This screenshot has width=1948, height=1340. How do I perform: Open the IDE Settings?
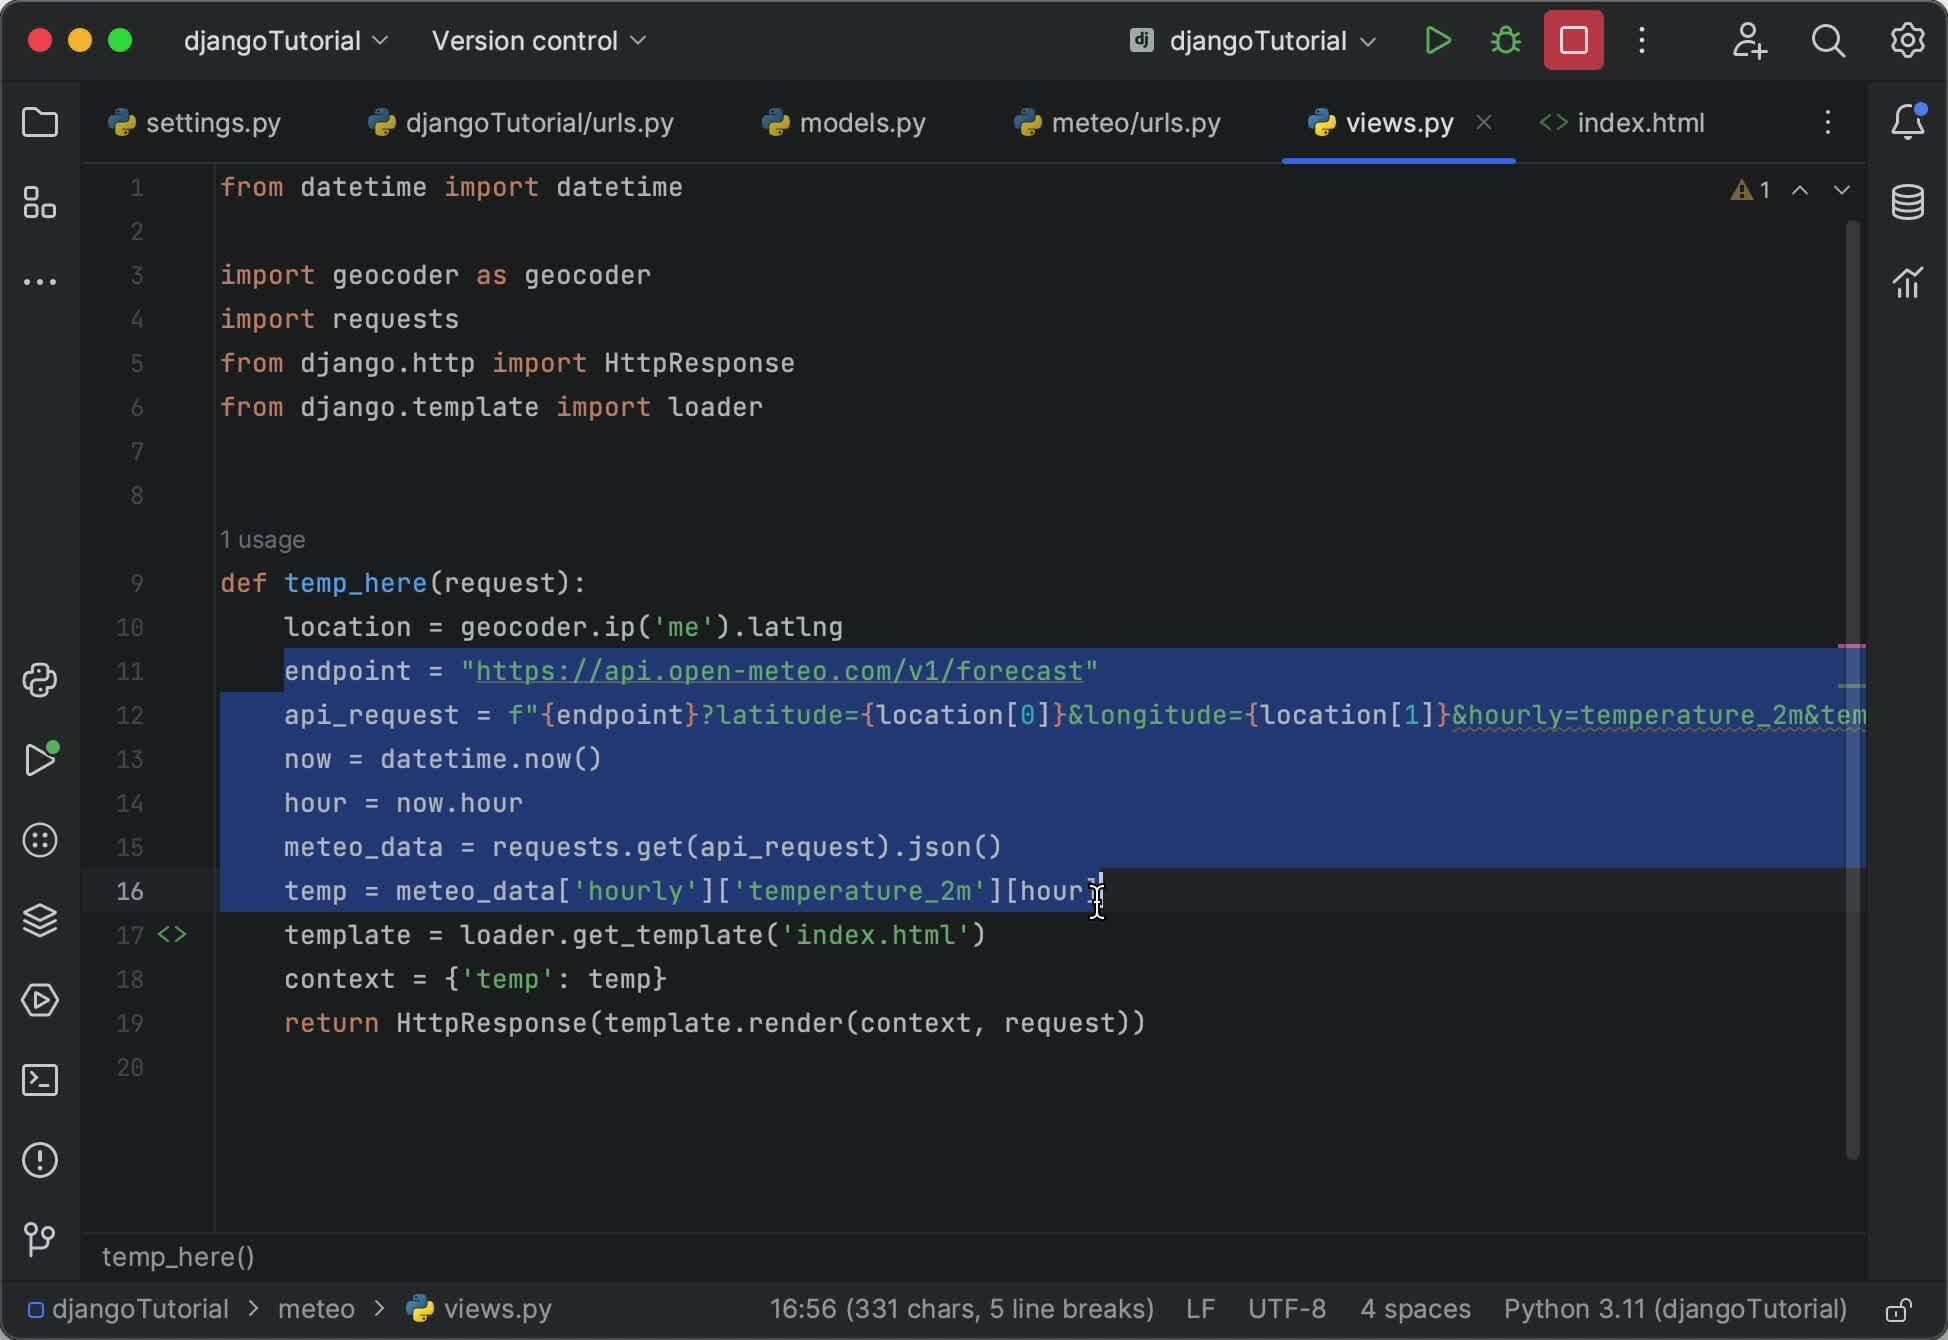[x=1908, y=40]
